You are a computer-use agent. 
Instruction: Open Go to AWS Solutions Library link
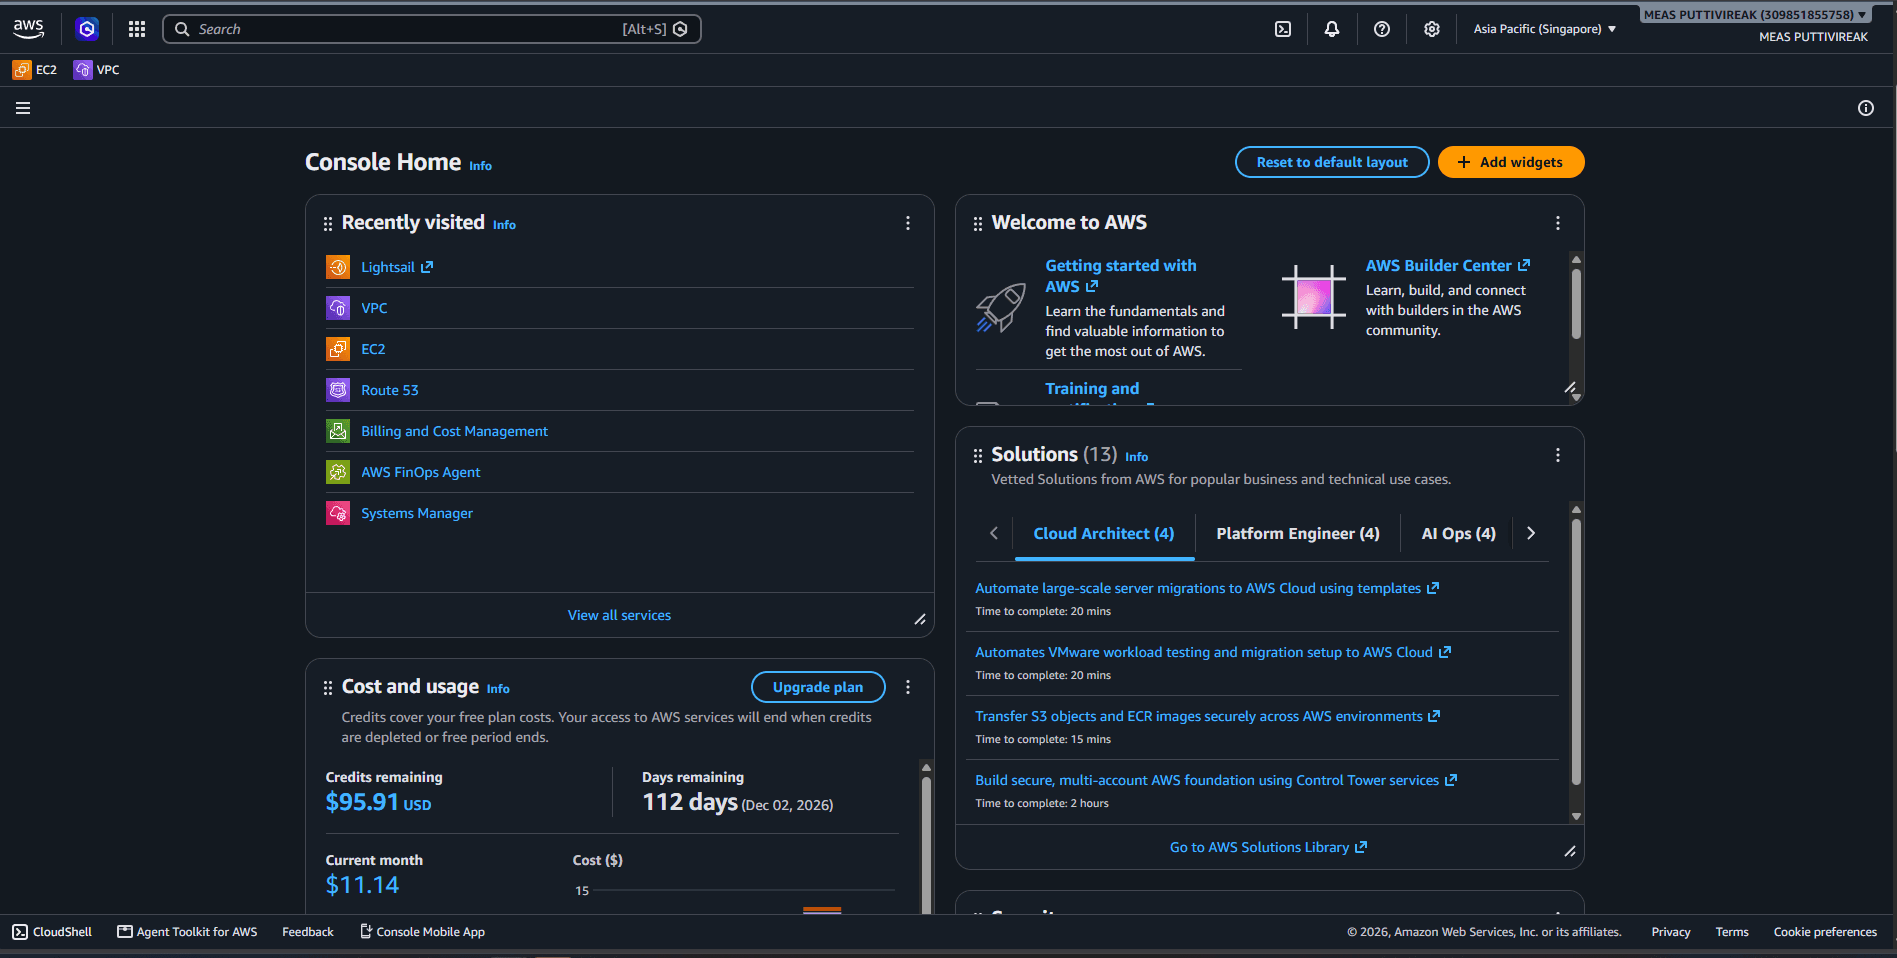pyautogui.click(x=1268, y=847)
